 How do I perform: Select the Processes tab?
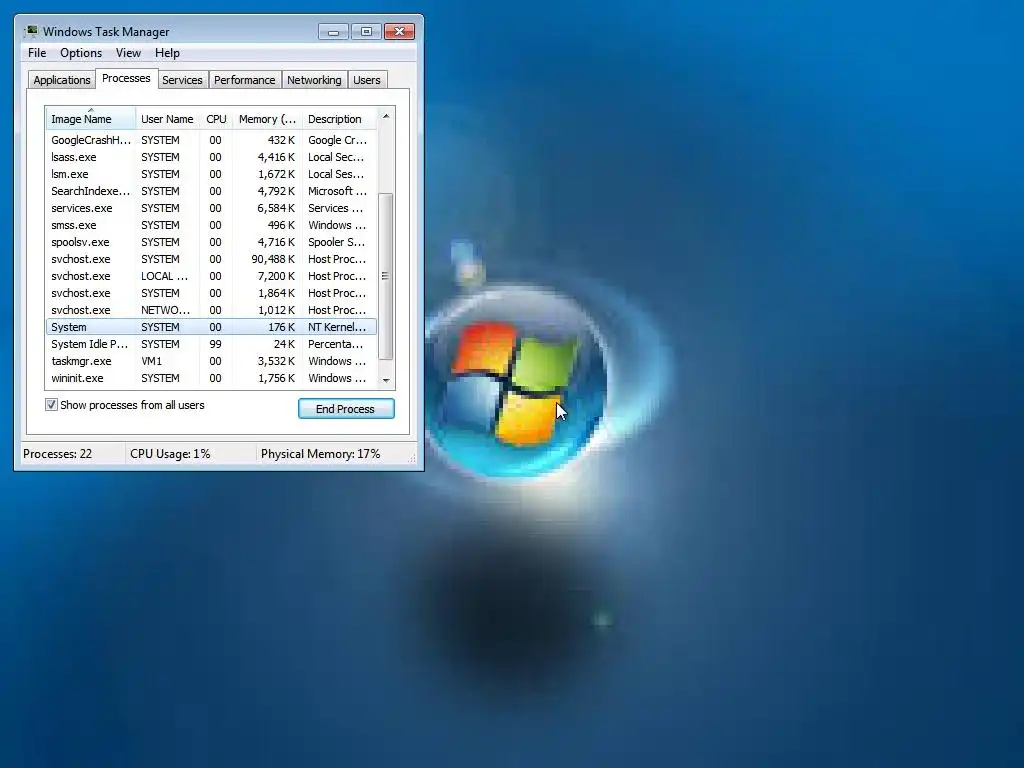click(x=126, y=78)
